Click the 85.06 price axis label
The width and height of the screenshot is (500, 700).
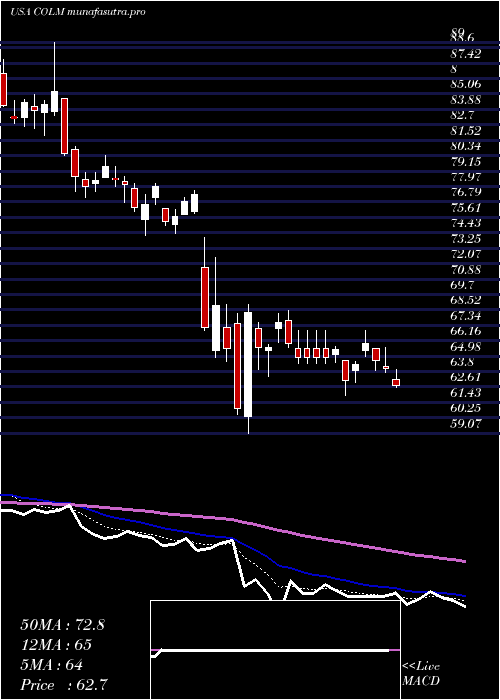pos(466,84)
